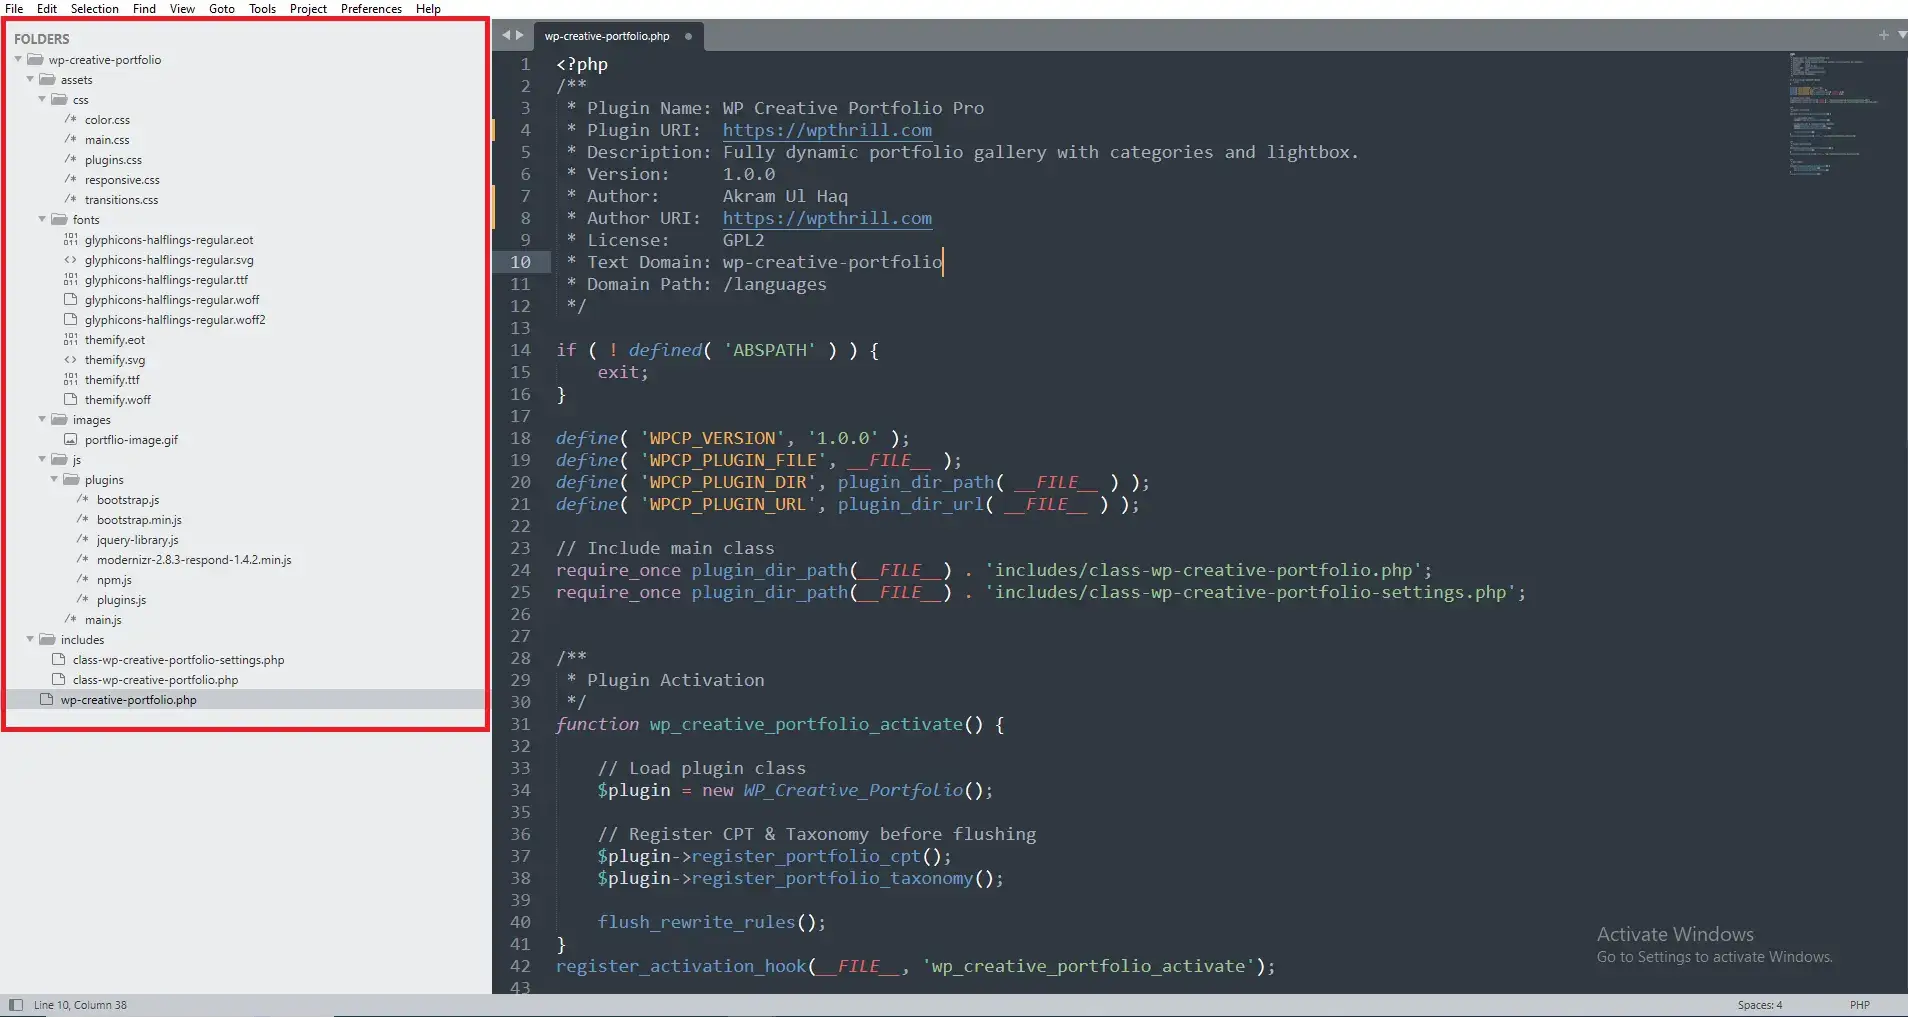
Task: Select class-wp-creative-portfolio-settings.php in the sidebar
Action: coord(178,659)
